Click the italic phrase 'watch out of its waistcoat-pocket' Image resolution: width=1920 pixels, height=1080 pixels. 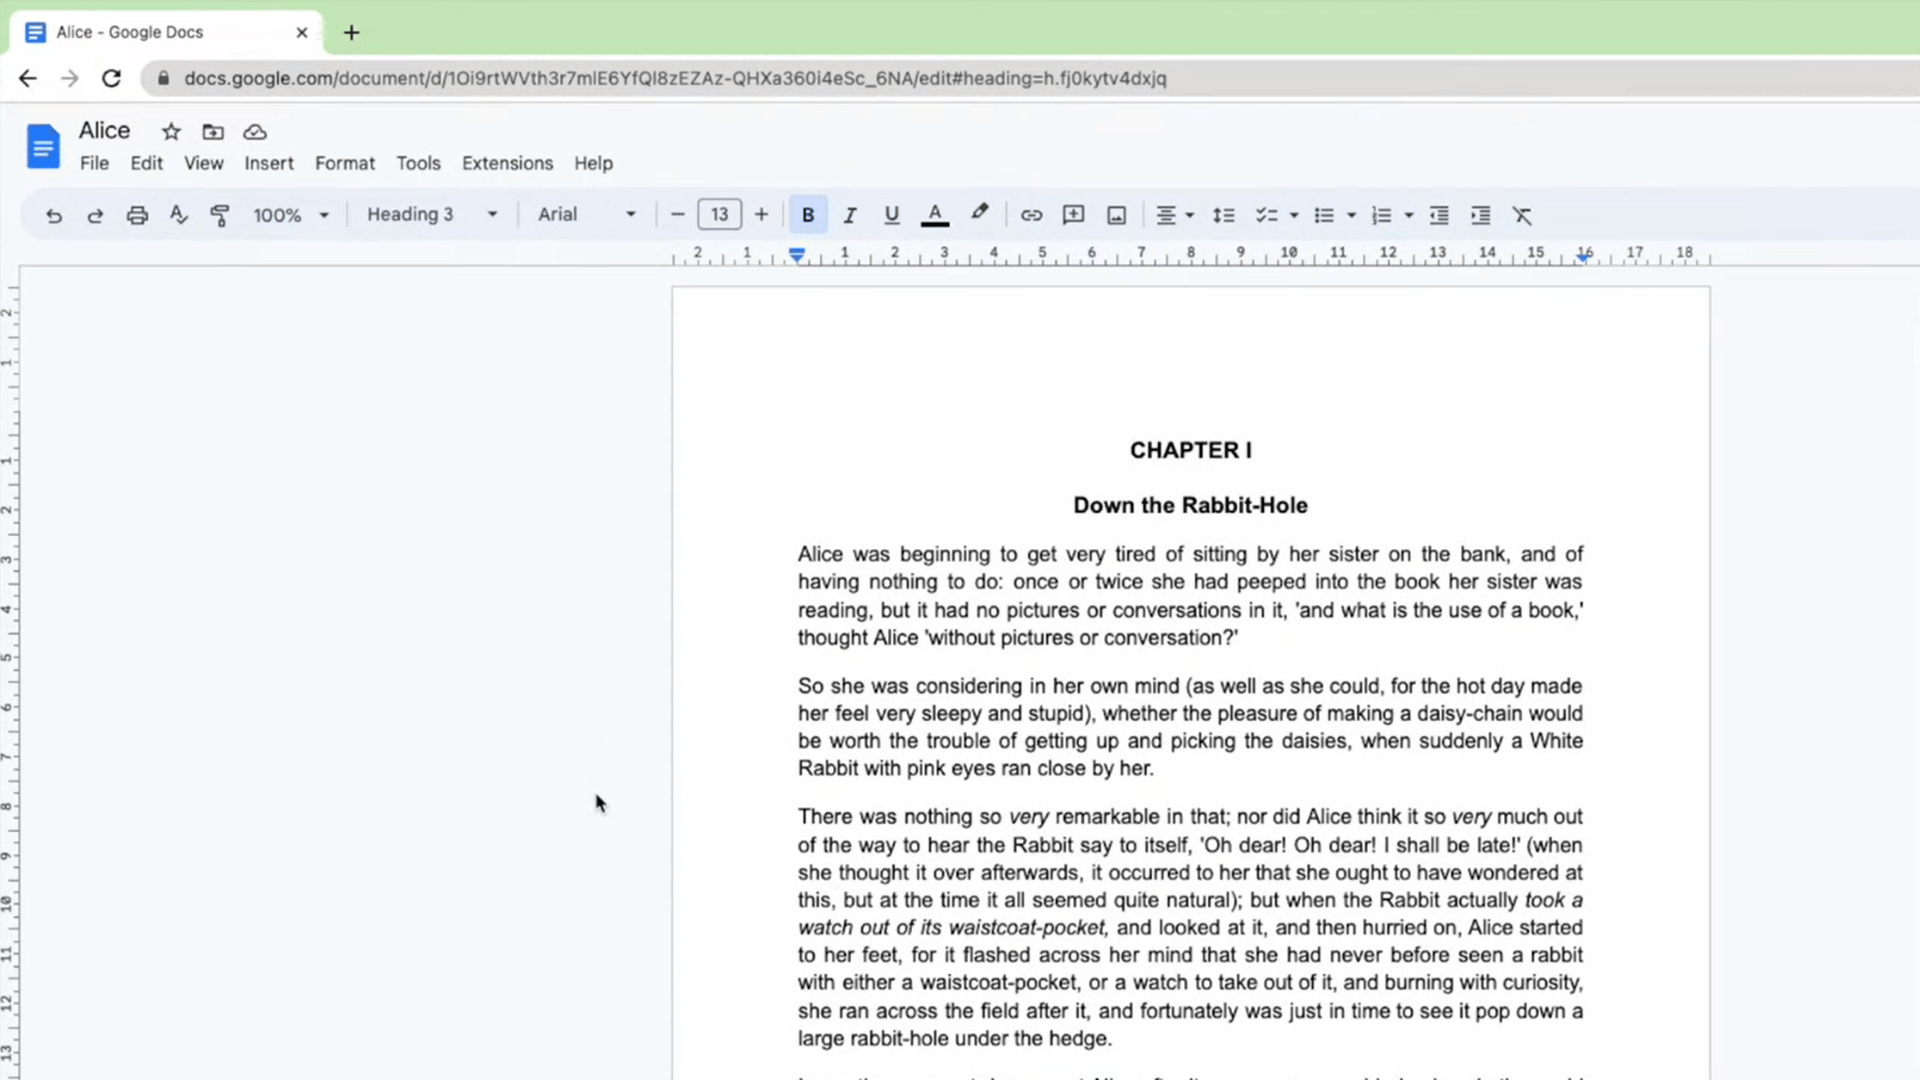coord(952,927)
